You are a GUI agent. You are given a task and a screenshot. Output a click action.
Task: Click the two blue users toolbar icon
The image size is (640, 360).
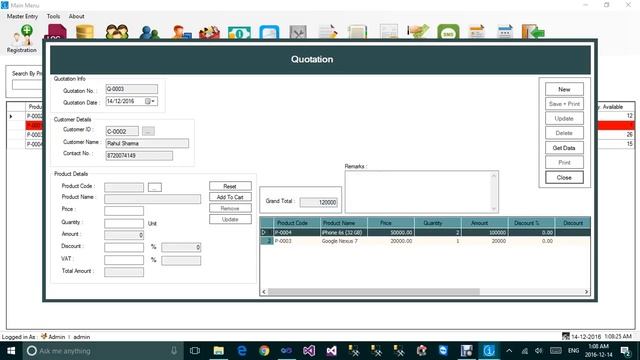click(149, 32)
